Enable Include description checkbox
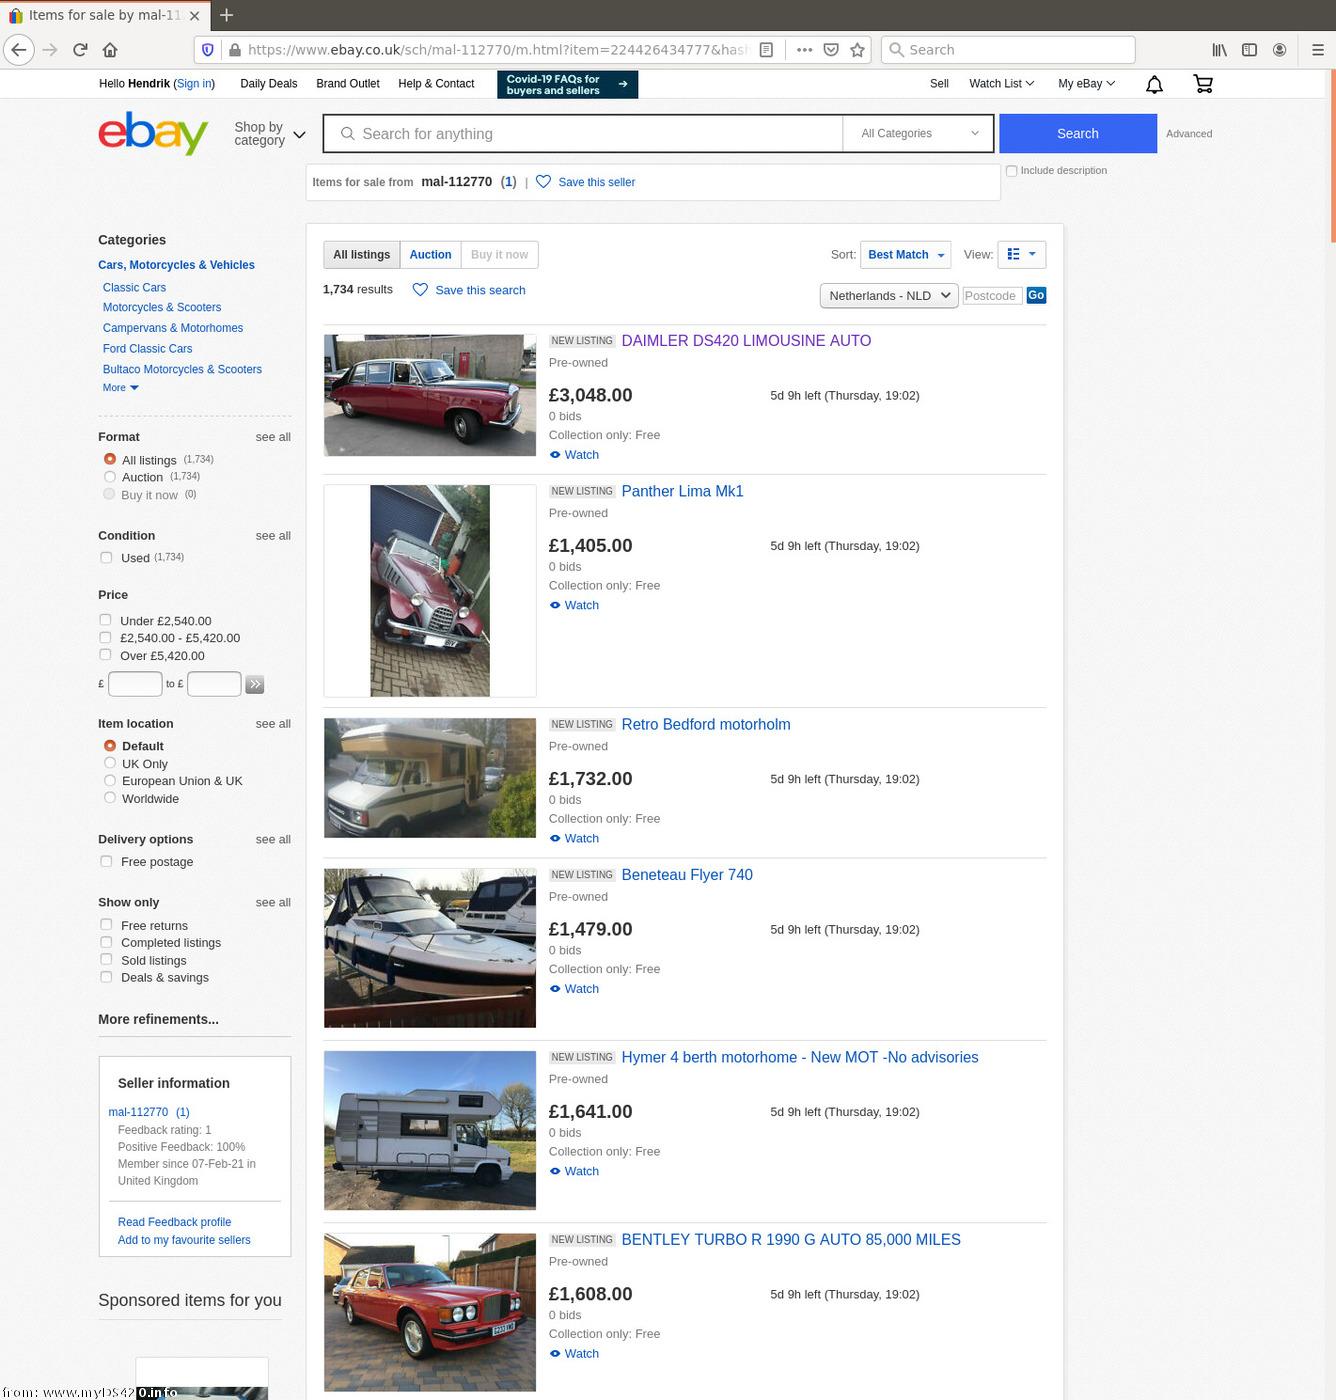The width and height of the screenshot is (1336, 1400). 1011,171
